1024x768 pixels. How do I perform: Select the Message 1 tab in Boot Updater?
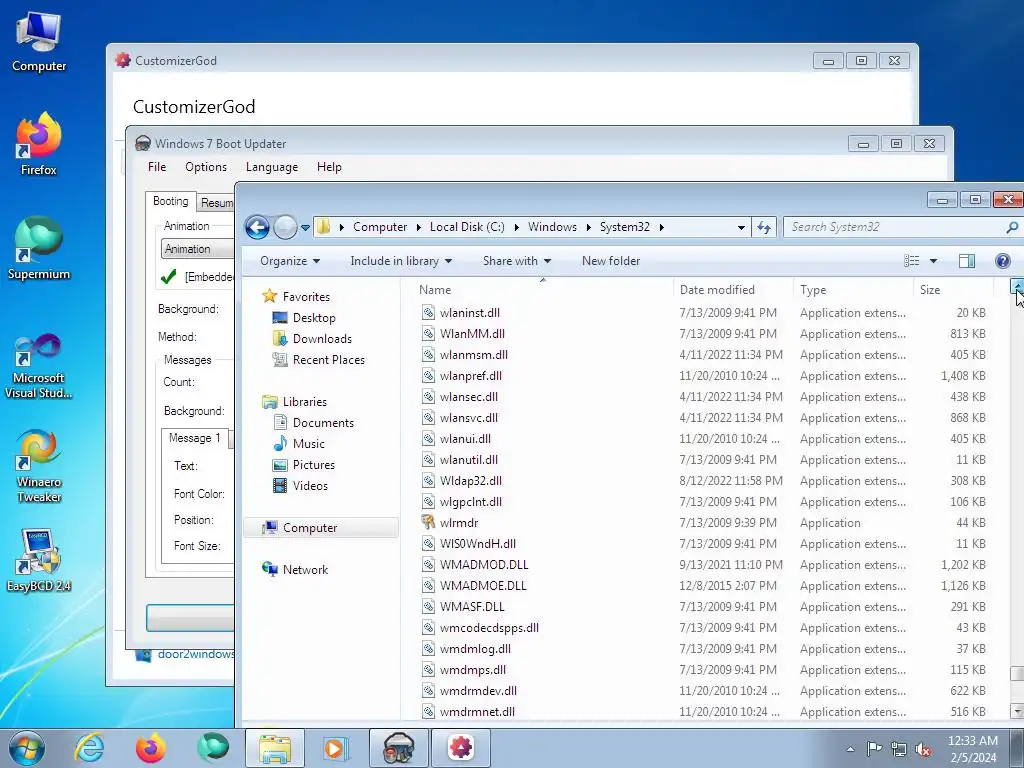click(x=195, y=438)
